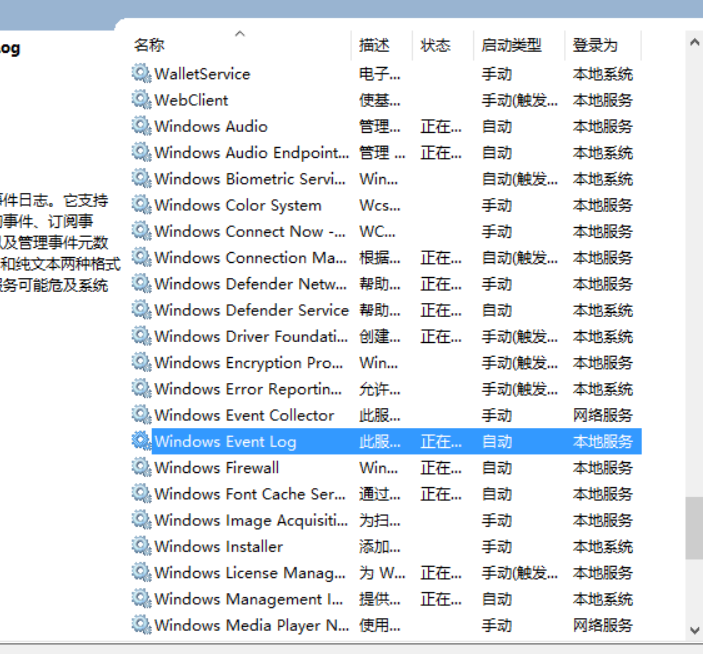Click the Windows Image Acquisition gear icon

[x=141, y=520]
